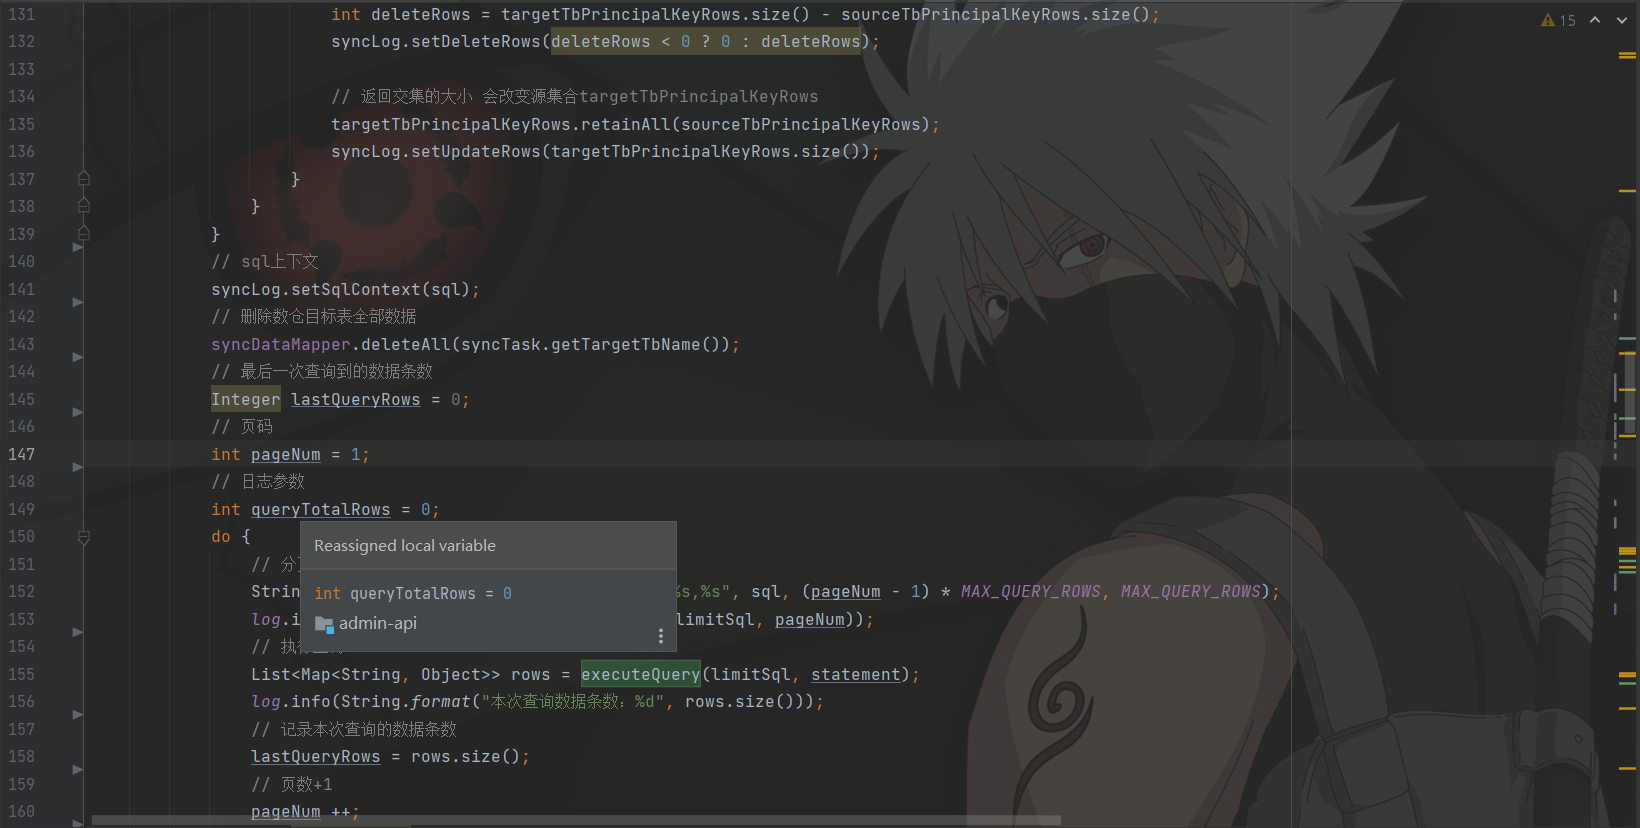Click getTargetTbName call on line 143
Screen dimensions: 1640x828
tap(626, 344)
